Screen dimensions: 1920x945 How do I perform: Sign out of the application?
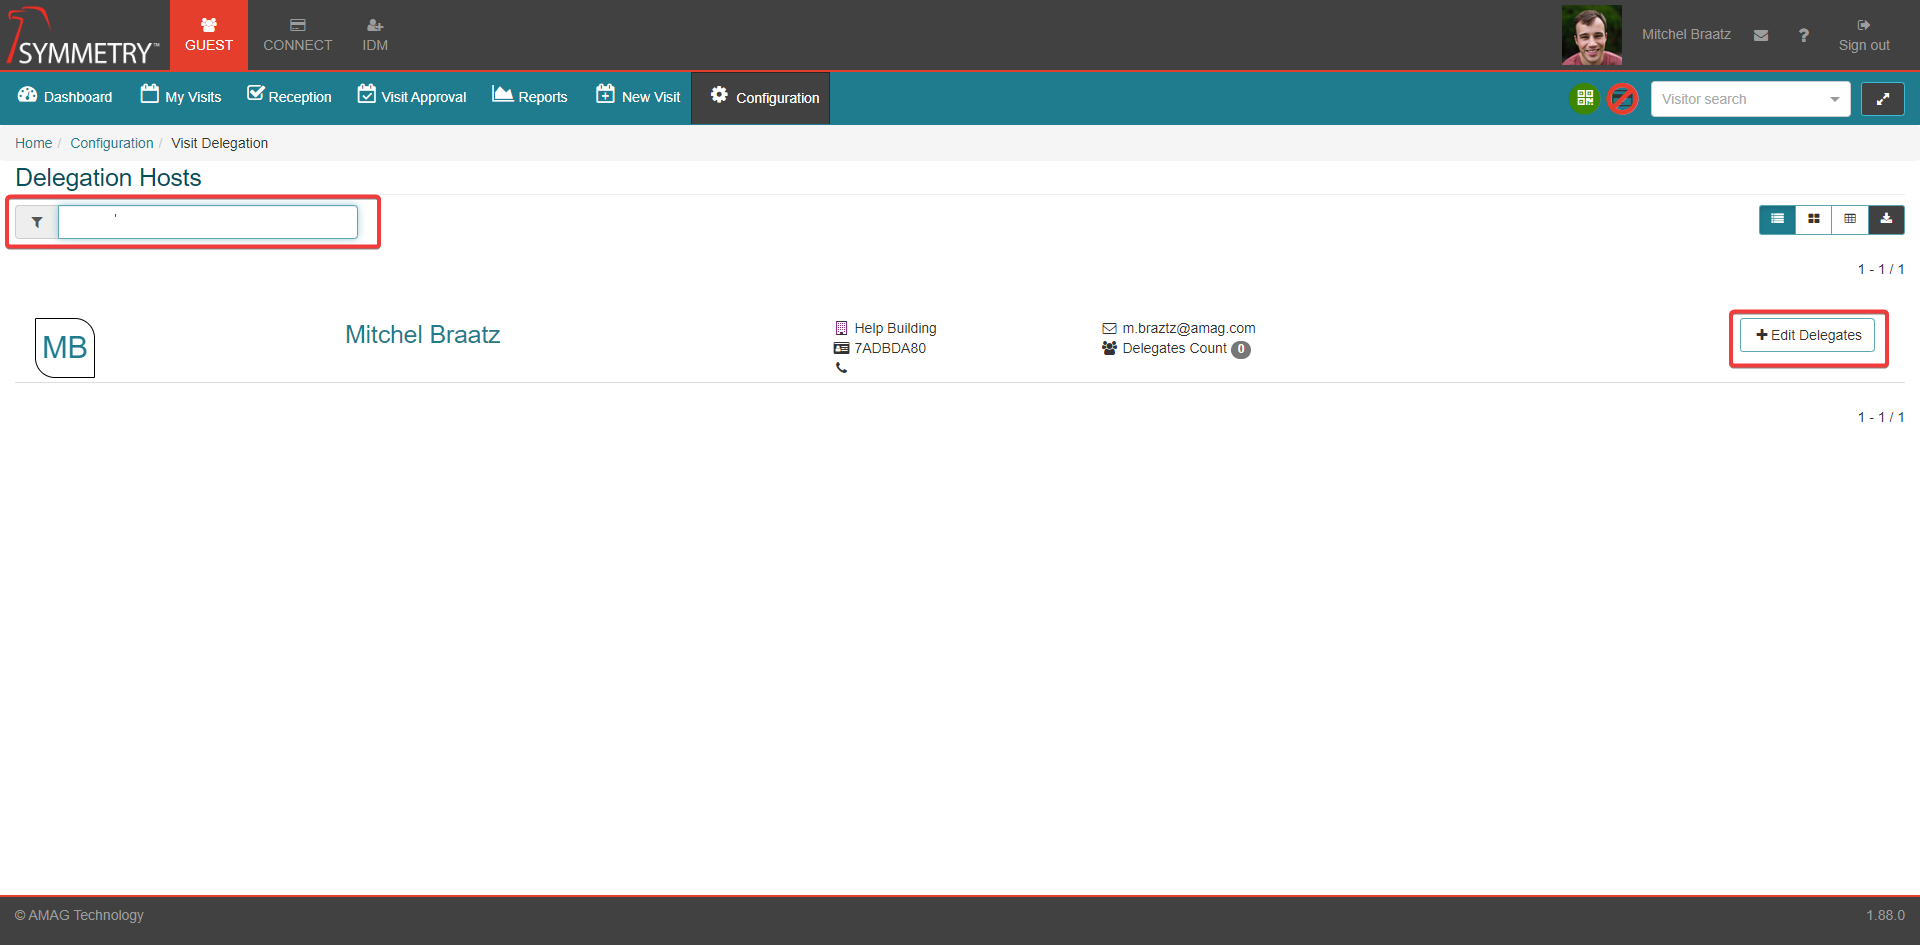pos(1864,35)
